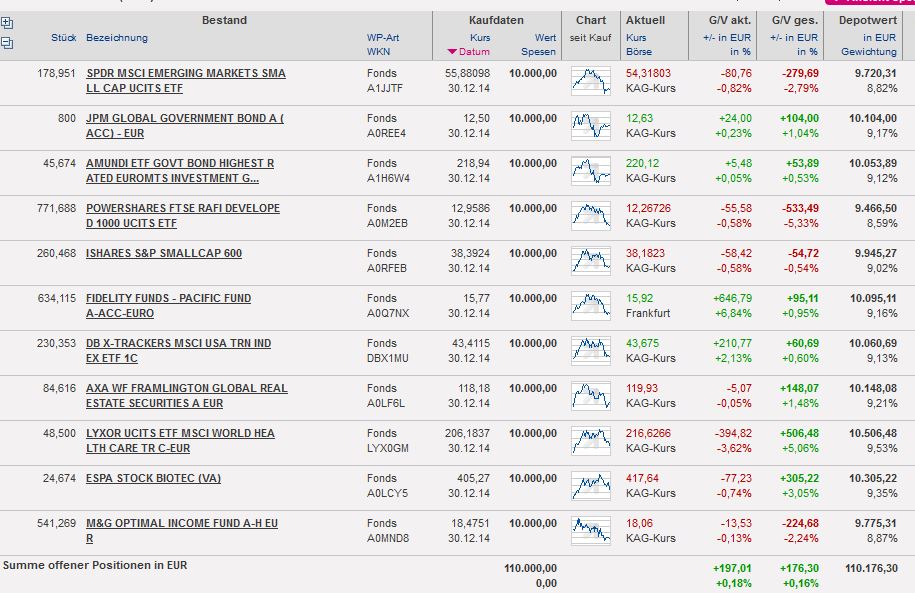
Task: Open the JPM Global Government Bond chart thumbnail
Action: click(590, 125)
